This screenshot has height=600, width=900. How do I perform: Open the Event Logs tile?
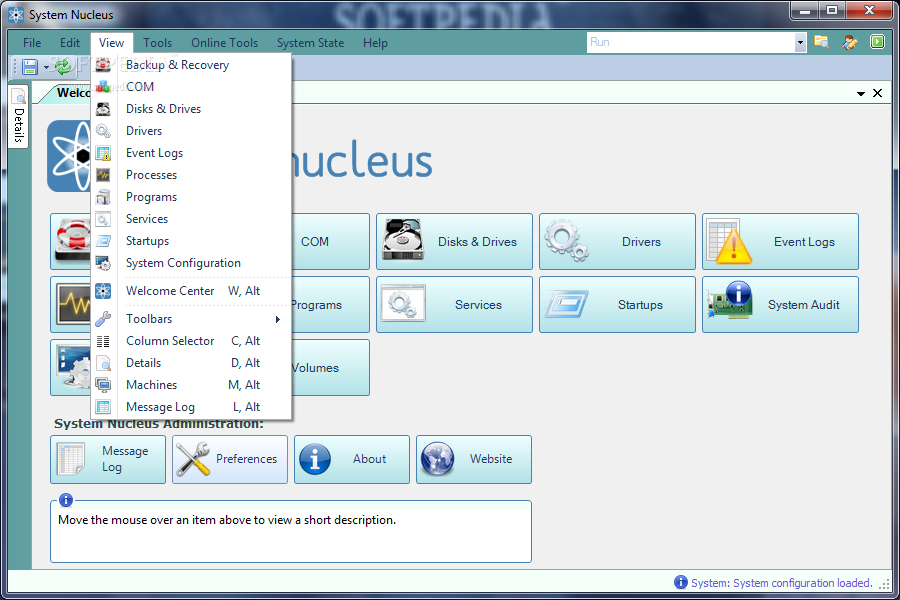(x=781, y=242)
